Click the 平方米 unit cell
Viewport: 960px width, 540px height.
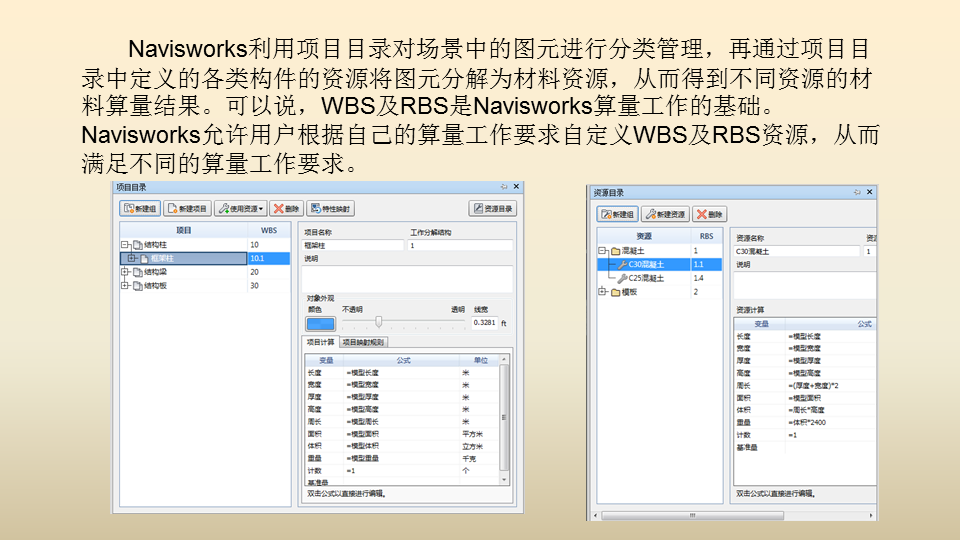coord(473,434)
